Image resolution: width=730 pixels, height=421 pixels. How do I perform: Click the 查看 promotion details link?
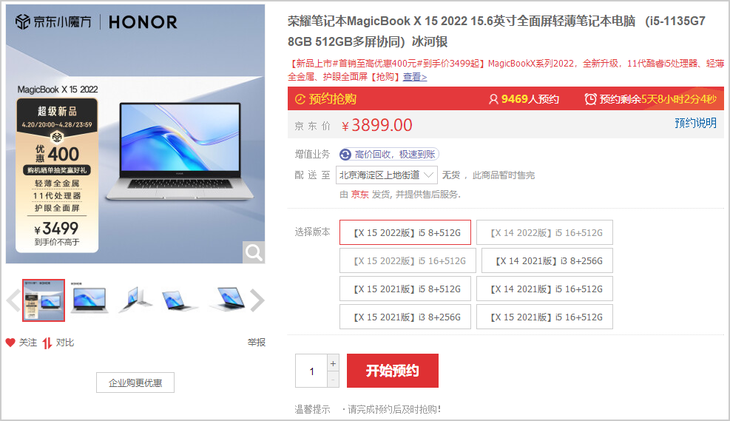[414, 77]
